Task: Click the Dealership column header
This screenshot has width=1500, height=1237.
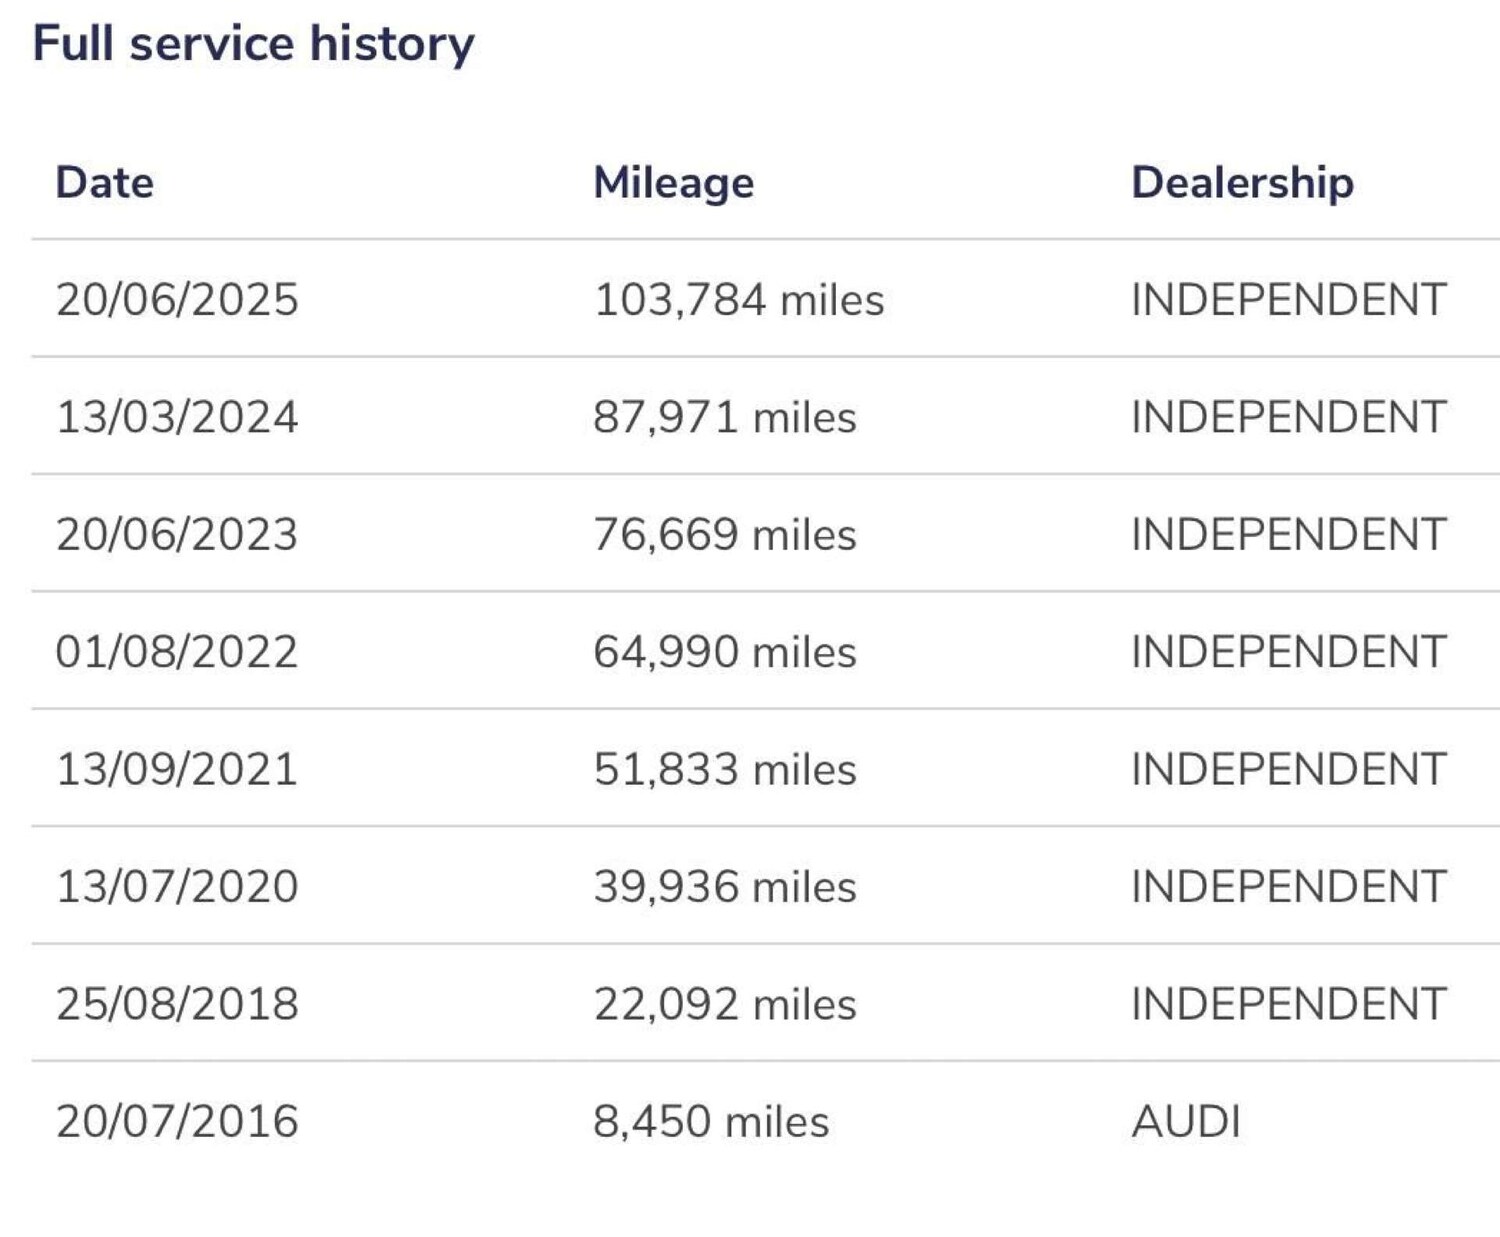Action: pos(1242,183)
